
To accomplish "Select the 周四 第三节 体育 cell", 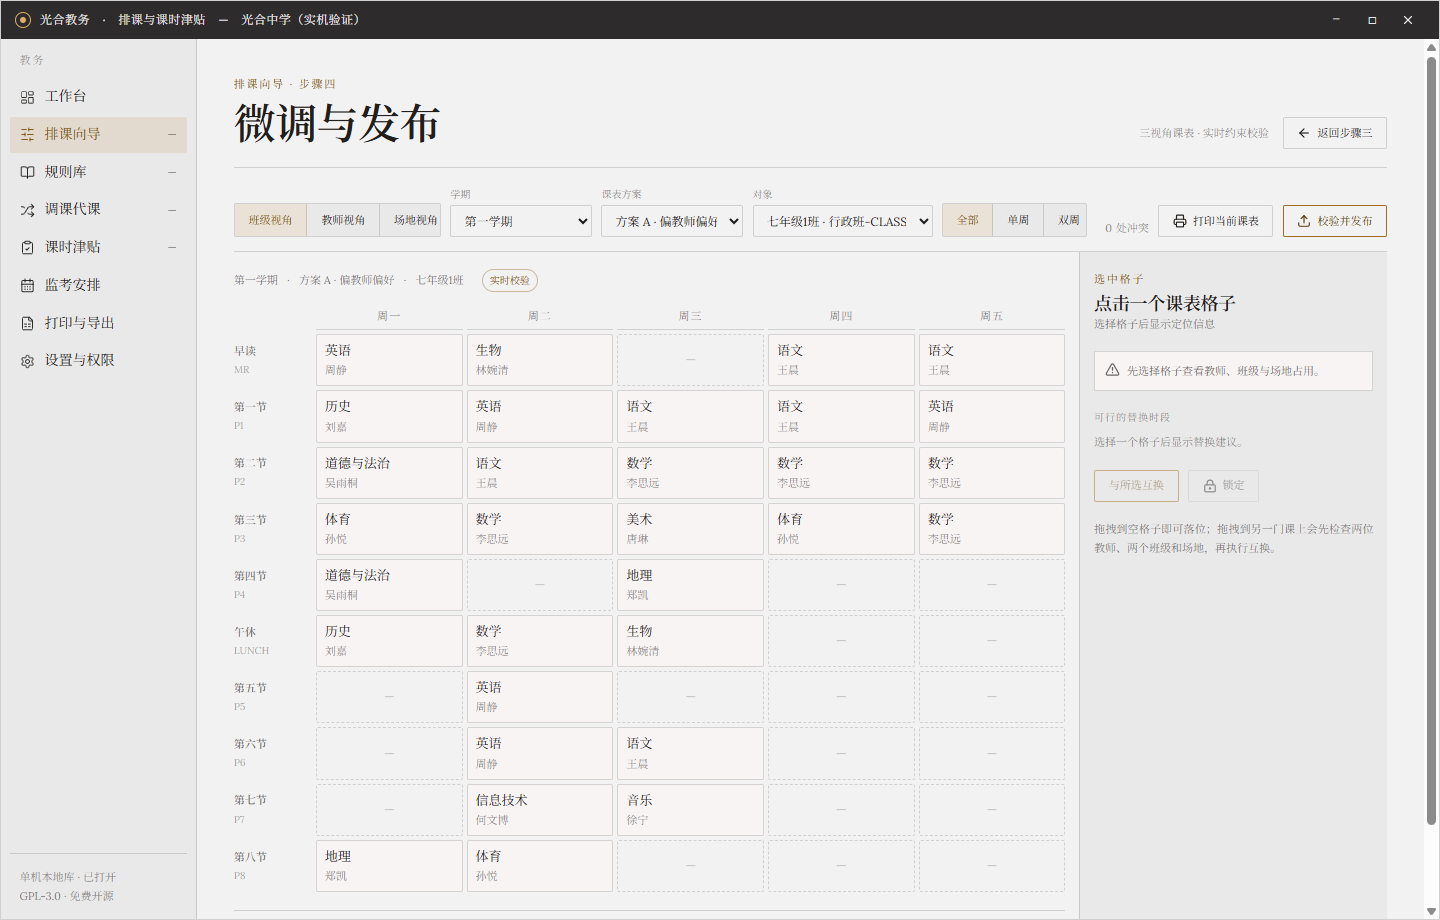I will click(x=841, y=529).
